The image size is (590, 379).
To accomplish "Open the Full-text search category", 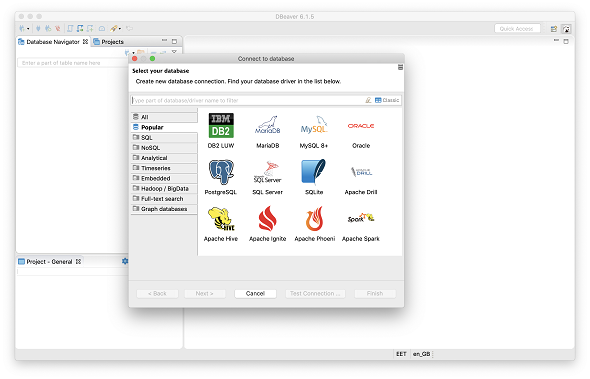I will [x=164, y=198].
